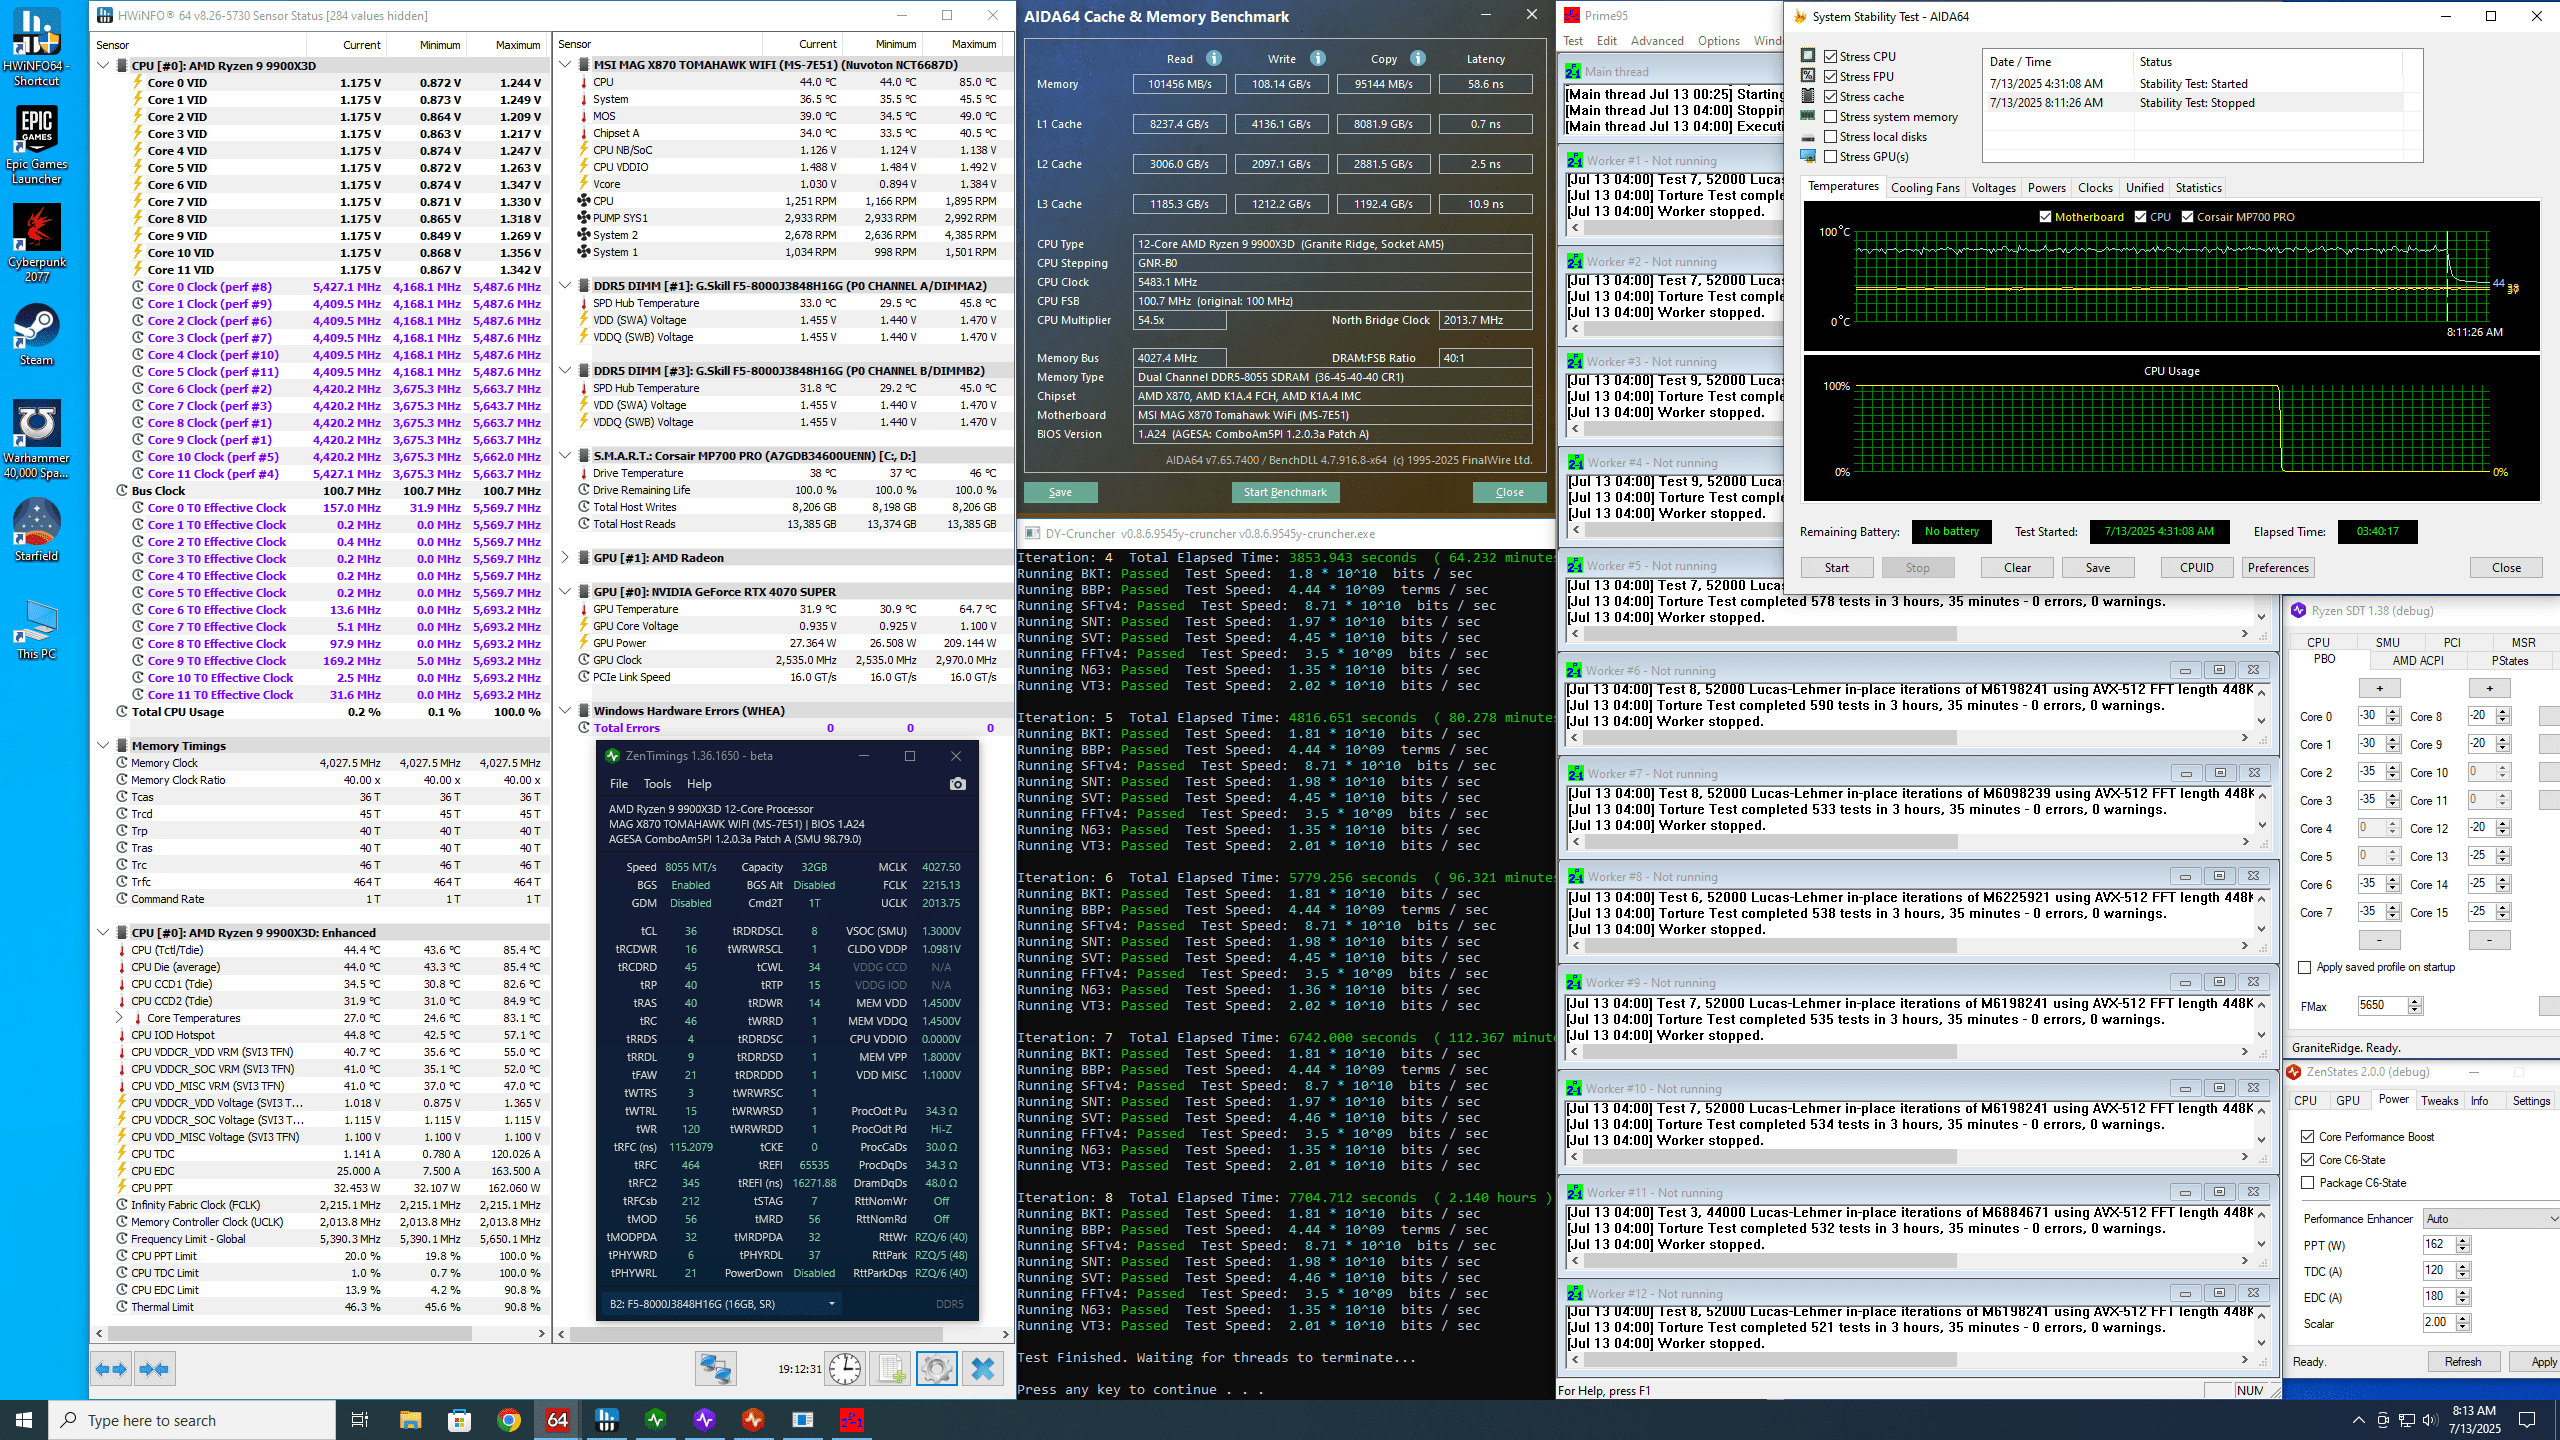The height and width of the screenshot is (1440, 2560).
Task: Switch to Cooling Fans tab
Action: click(x=1925, y=188)
